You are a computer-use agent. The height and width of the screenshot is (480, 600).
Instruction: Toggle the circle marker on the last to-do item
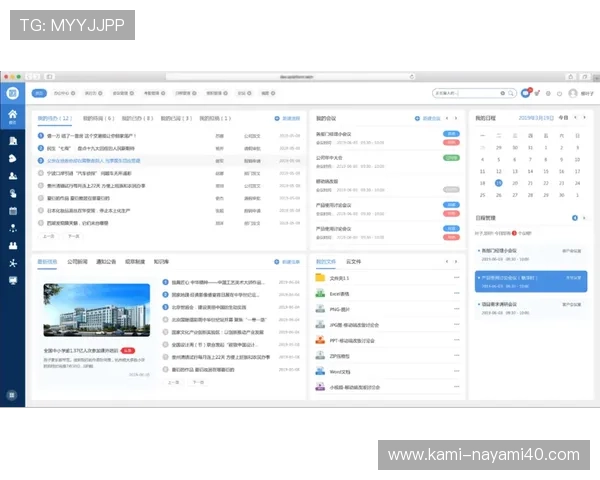tap(41, 222)
